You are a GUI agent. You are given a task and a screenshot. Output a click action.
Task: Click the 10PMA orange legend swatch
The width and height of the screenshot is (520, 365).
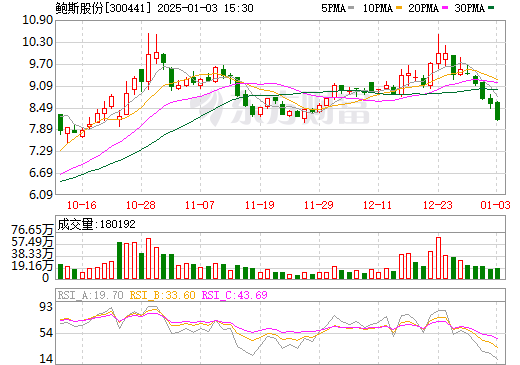(399, 8)
